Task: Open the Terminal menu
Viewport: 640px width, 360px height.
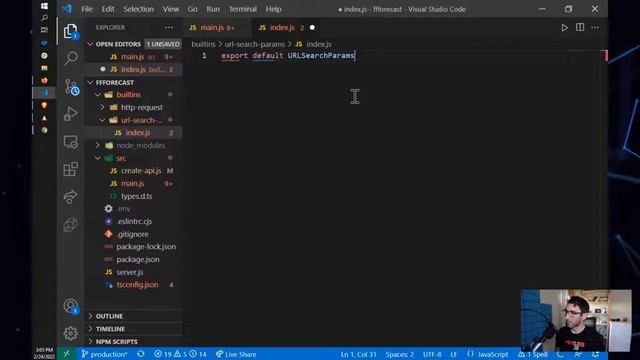Action: [242, 9]
